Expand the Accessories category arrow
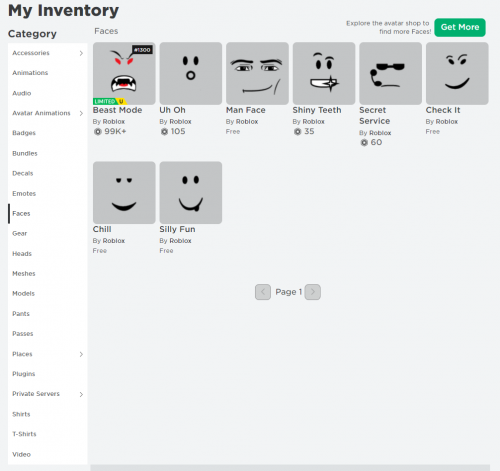 pos(81,53)
